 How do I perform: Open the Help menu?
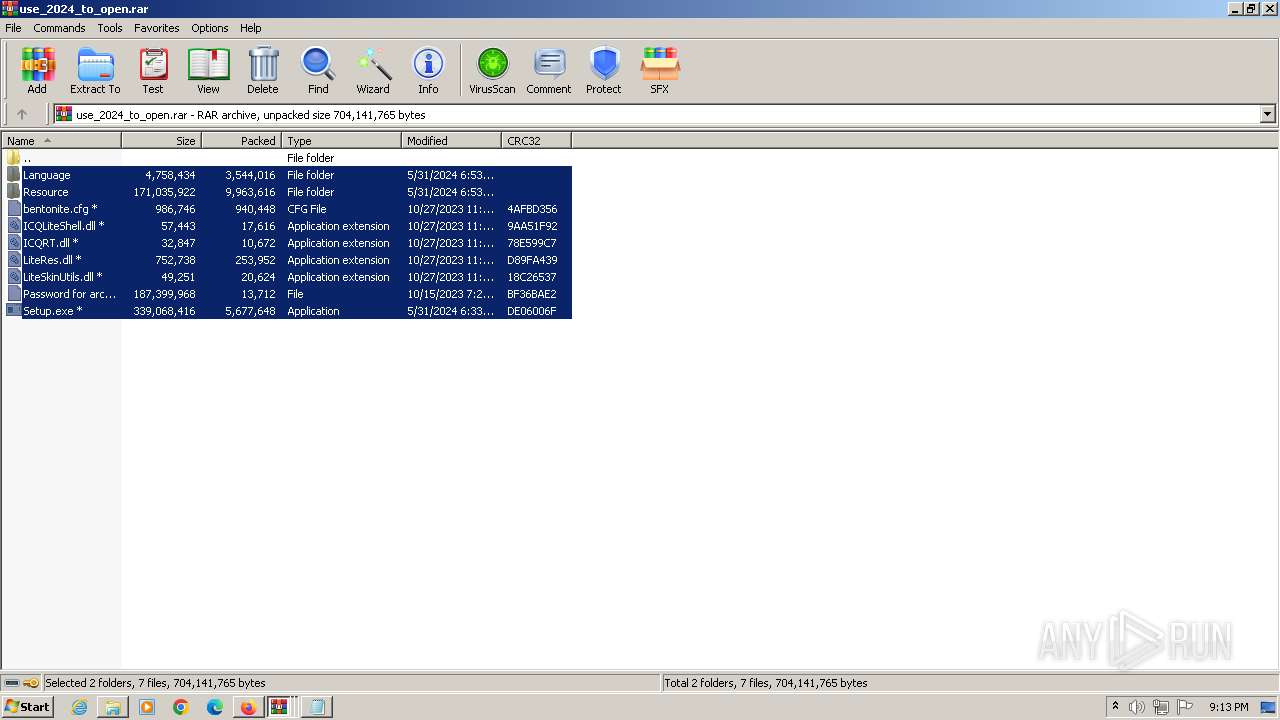(x=251, y=28)
